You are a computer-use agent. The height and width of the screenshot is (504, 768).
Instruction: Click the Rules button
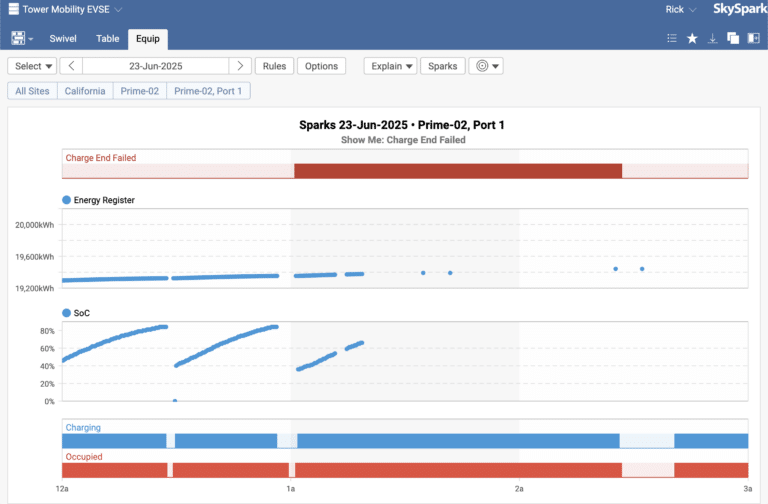[x=275, y=66]
